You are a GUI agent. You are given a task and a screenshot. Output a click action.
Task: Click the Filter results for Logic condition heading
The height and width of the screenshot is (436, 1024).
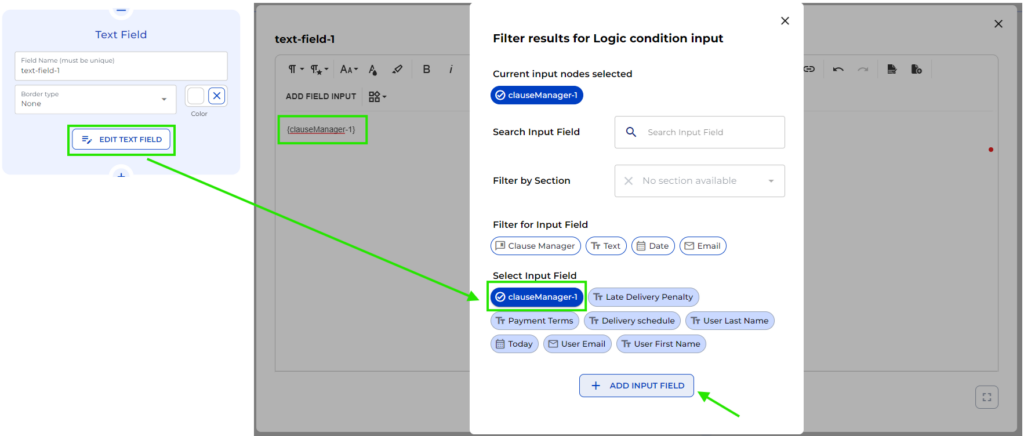607,39
